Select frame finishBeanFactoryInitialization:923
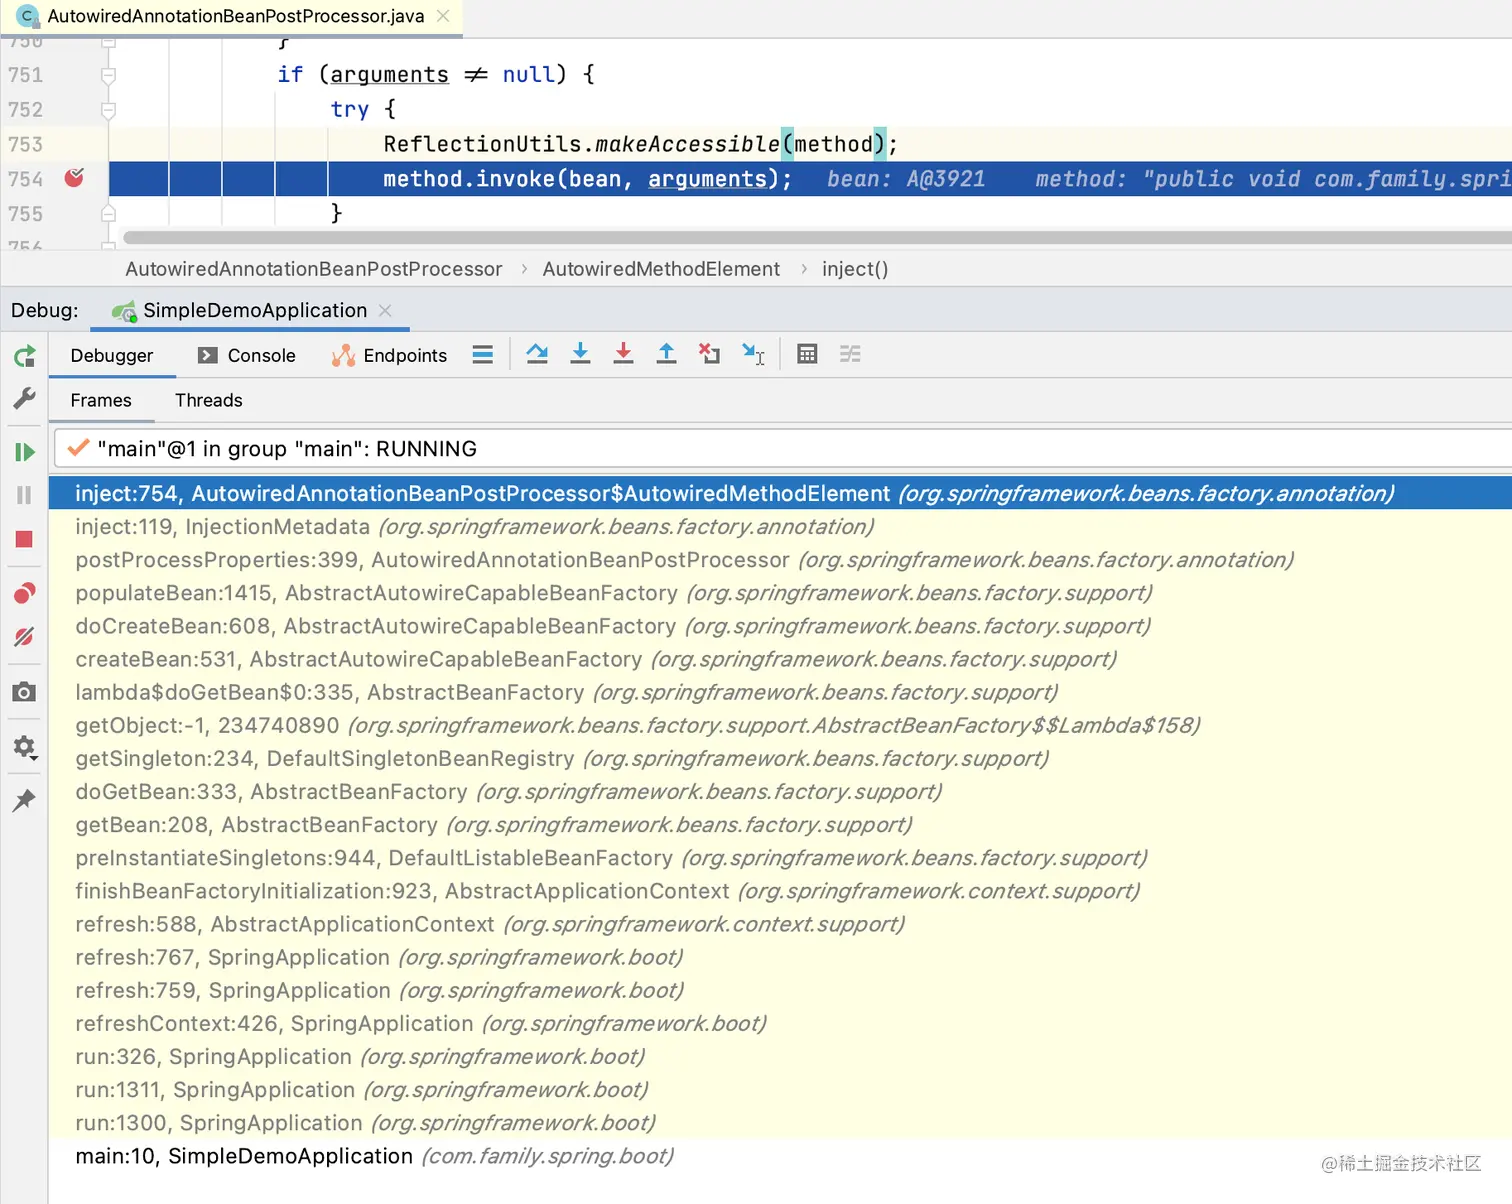 click(x=780, y=890)
